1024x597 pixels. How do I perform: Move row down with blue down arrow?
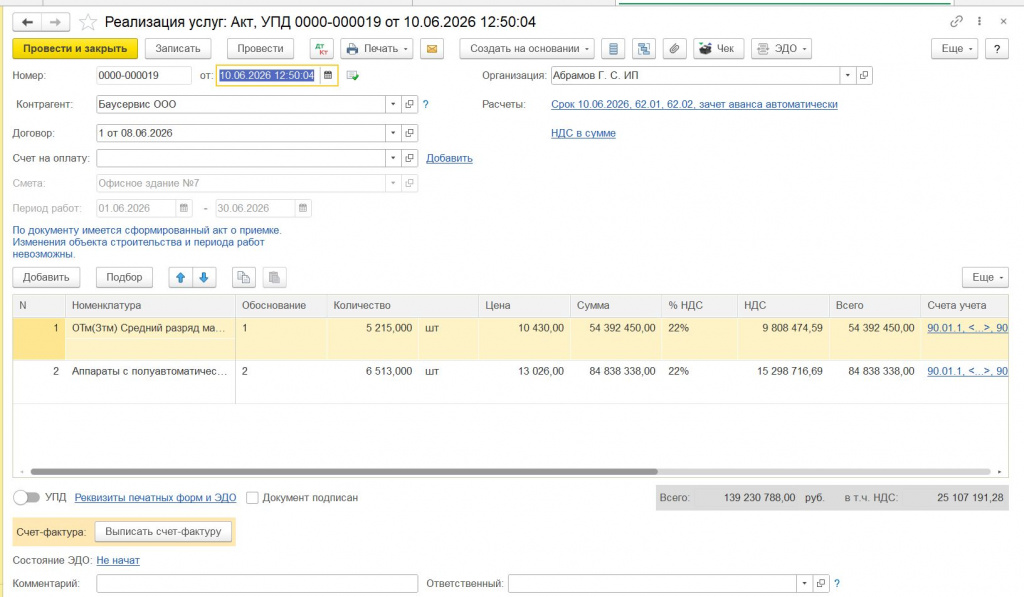pyautogui.click(x=204, y=278)
